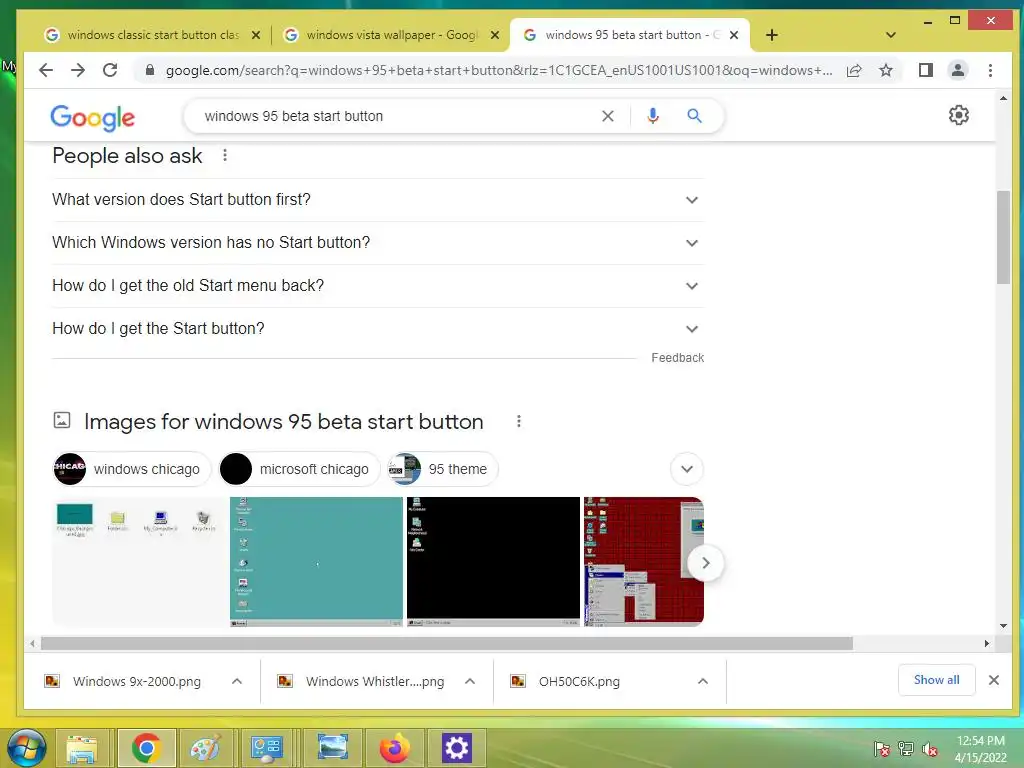Submit search with magnifier icon
1024x768 pixels.
pyautogui.click(x=694, y=116)
